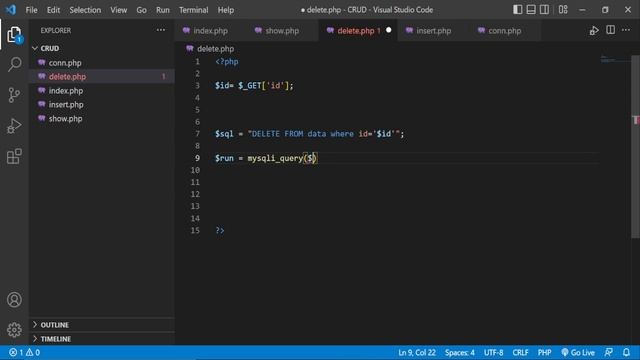Change indentation via Spaces: 4
The width and height of the screenshot is (640, 360).
pyautogui.click(x=460, y=353)
